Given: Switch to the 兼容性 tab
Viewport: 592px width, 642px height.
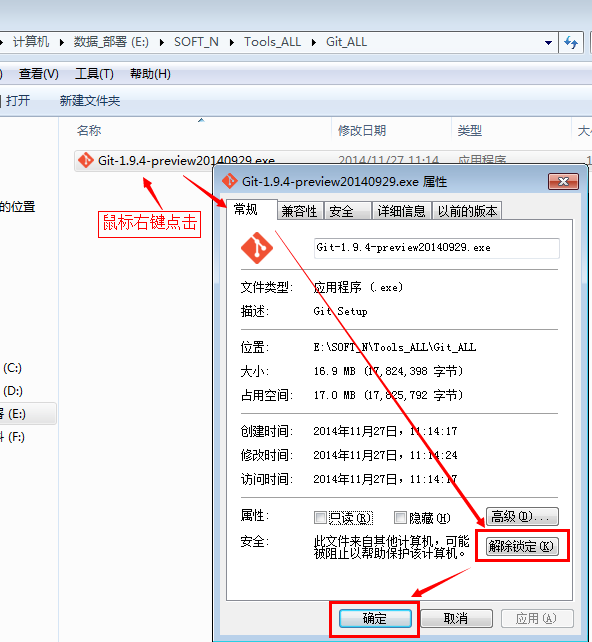Looking at the screenshot, I should tap(299, 211).
